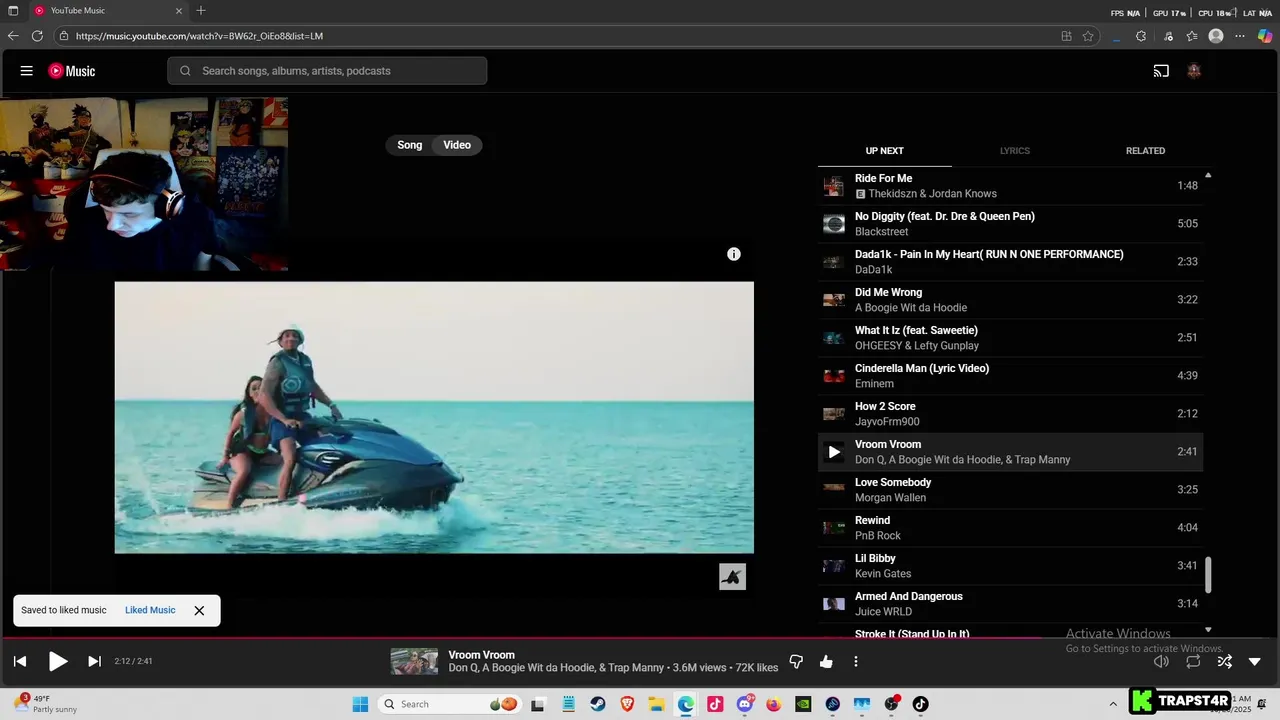Select Armed And Dangerous by Juice WRLD

pos(1010,604)
